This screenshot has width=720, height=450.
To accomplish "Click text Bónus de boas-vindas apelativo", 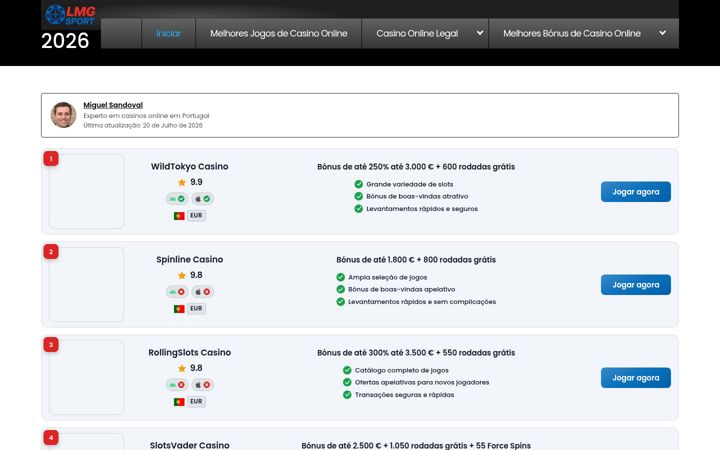I will pos(402,289).
